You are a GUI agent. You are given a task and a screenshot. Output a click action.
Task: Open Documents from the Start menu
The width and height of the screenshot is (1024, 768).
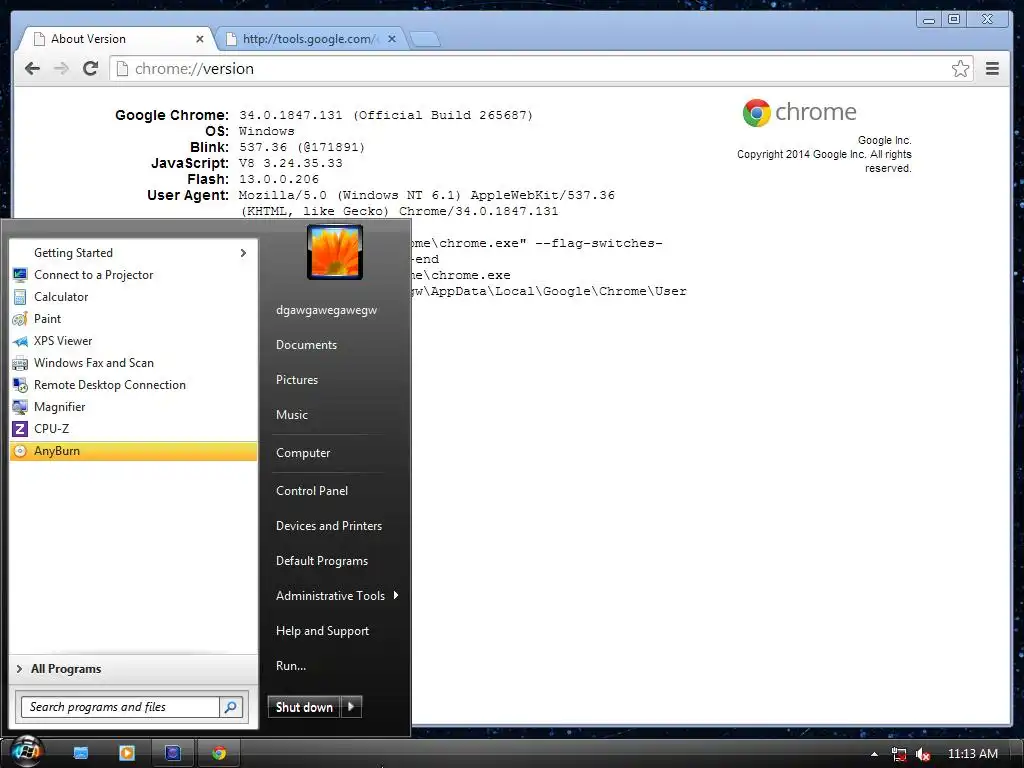[x=306, y=345]
